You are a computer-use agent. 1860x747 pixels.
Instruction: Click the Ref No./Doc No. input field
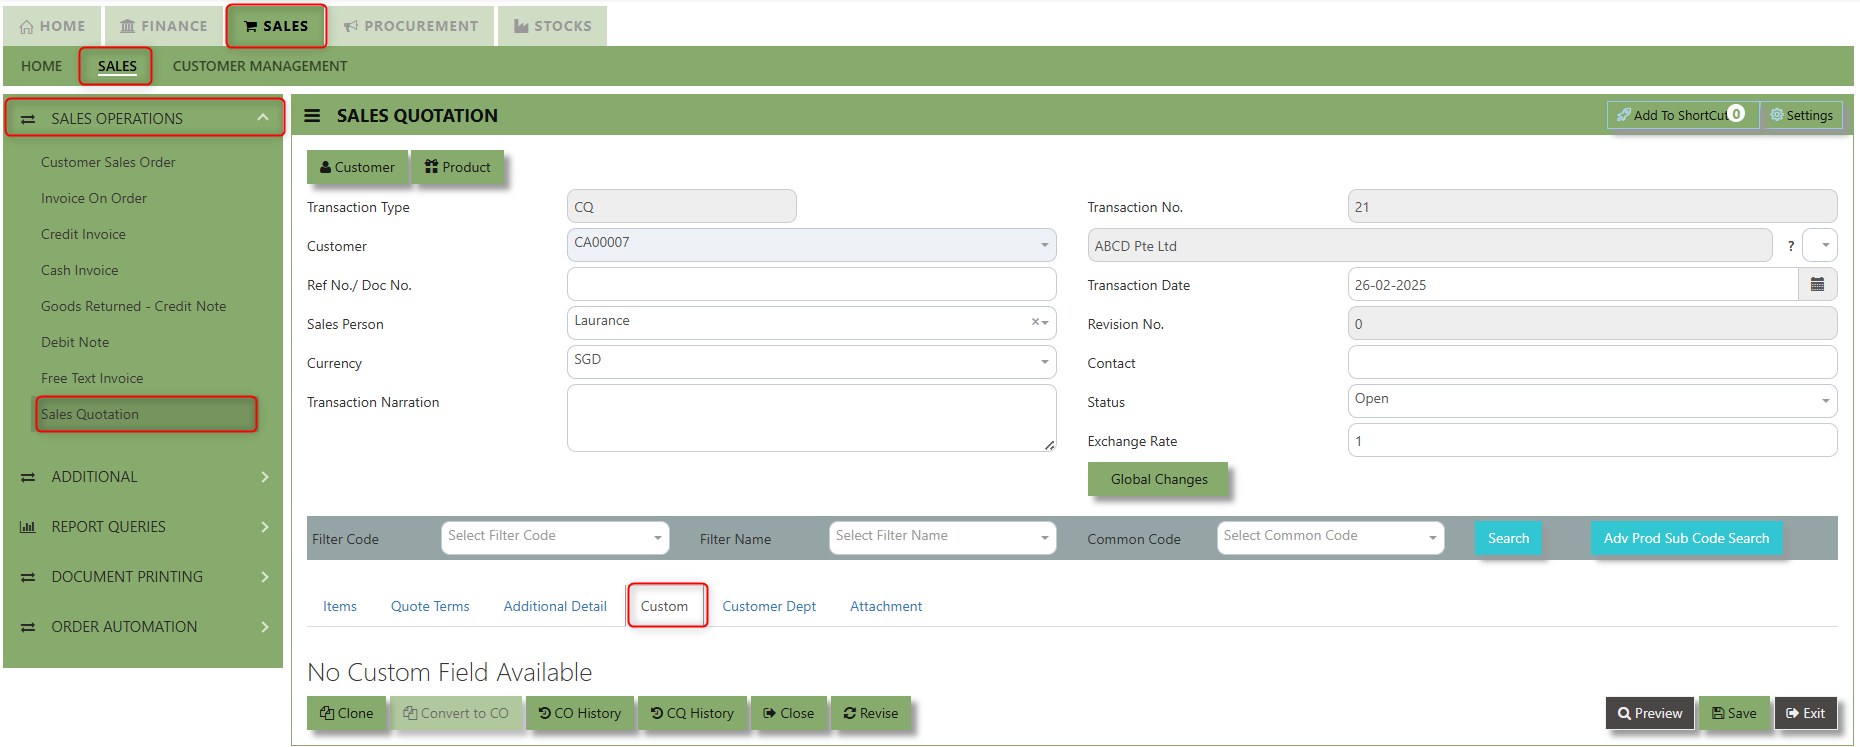pos(811,284)
